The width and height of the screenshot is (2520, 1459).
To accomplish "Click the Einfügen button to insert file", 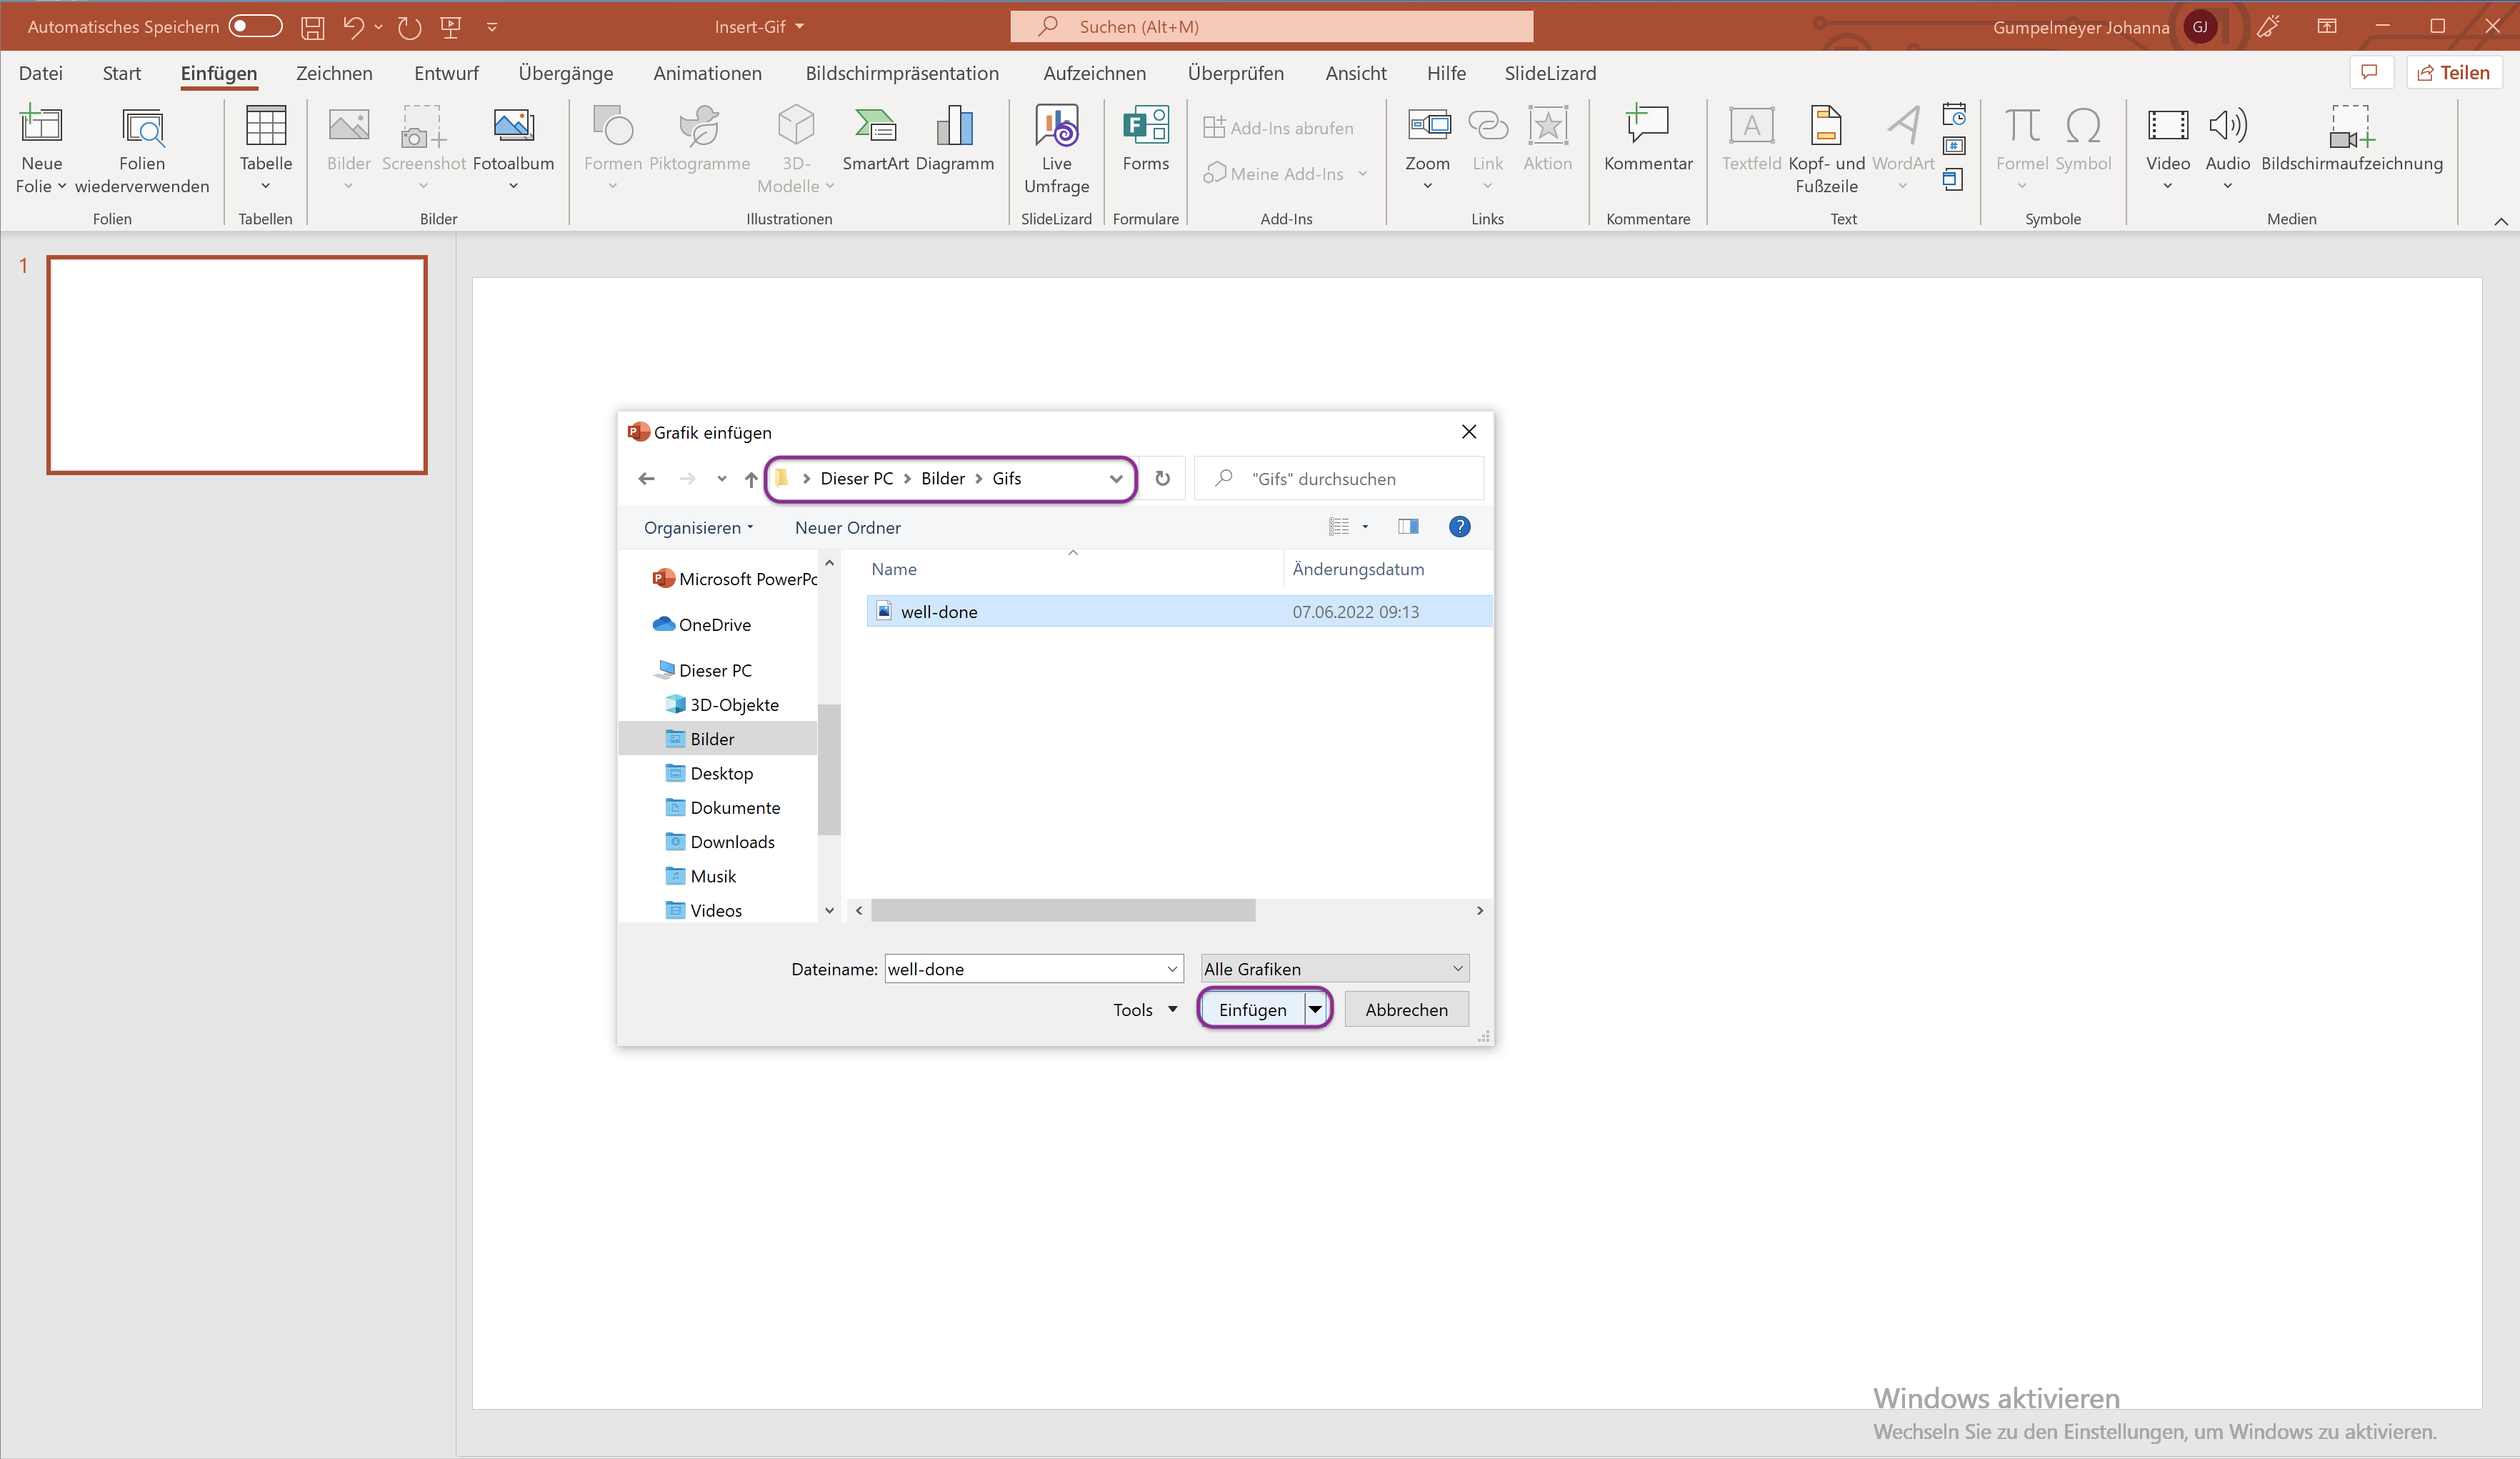I will click(1251, 1009).
